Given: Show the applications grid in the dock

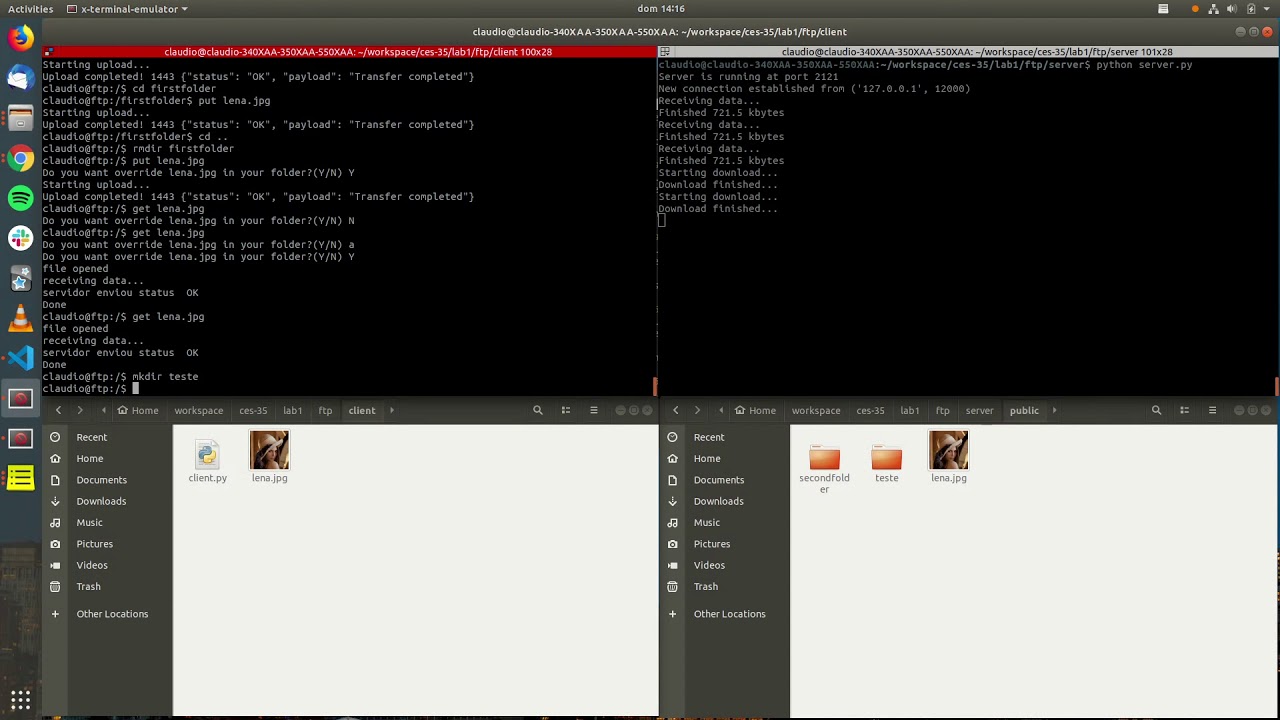Looking at the screenshot, I should [20, 699].
